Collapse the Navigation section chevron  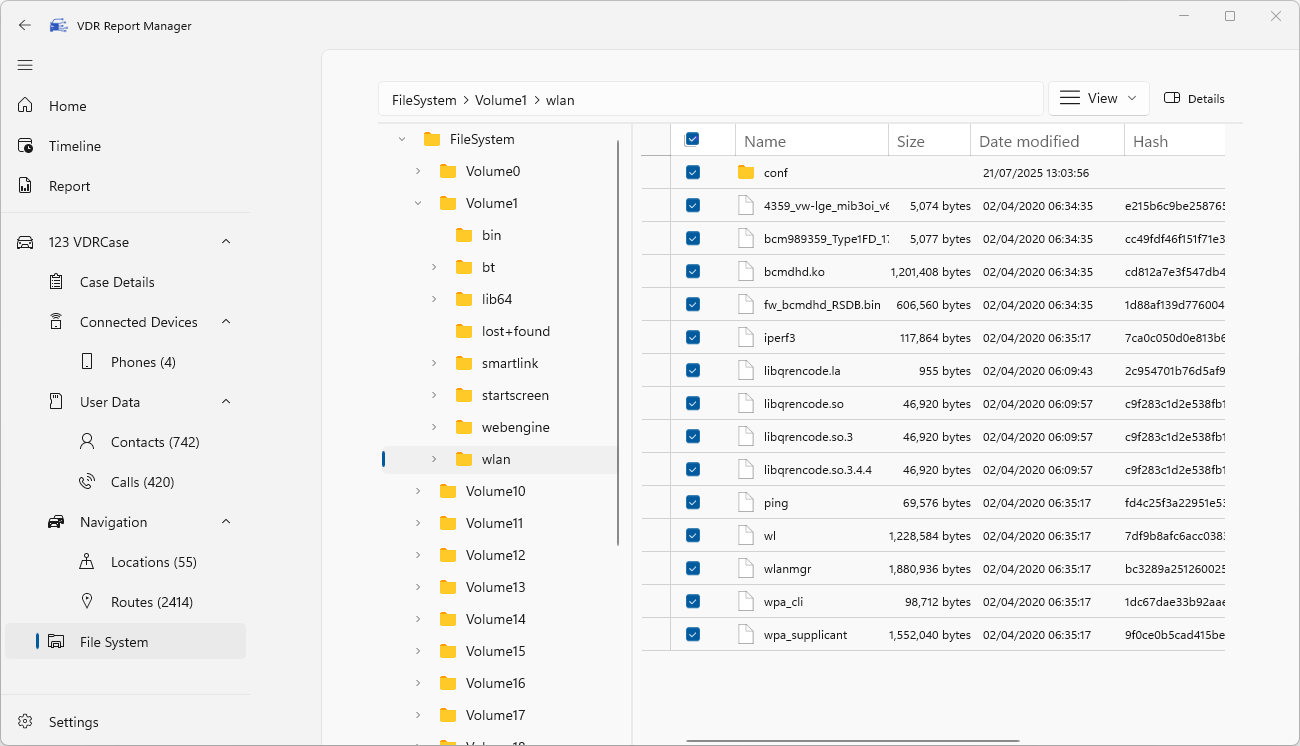226,522
